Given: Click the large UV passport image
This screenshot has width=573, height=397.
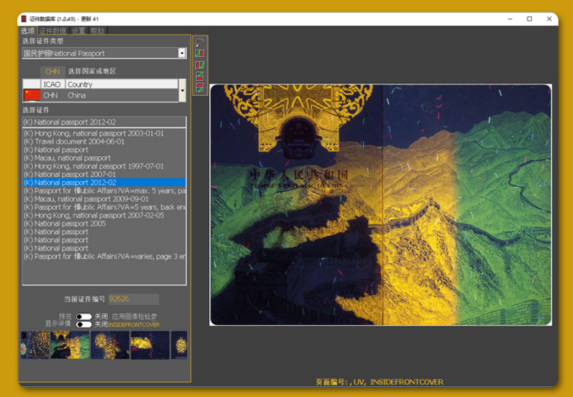Looking at the screenshot, I should 380,205.
